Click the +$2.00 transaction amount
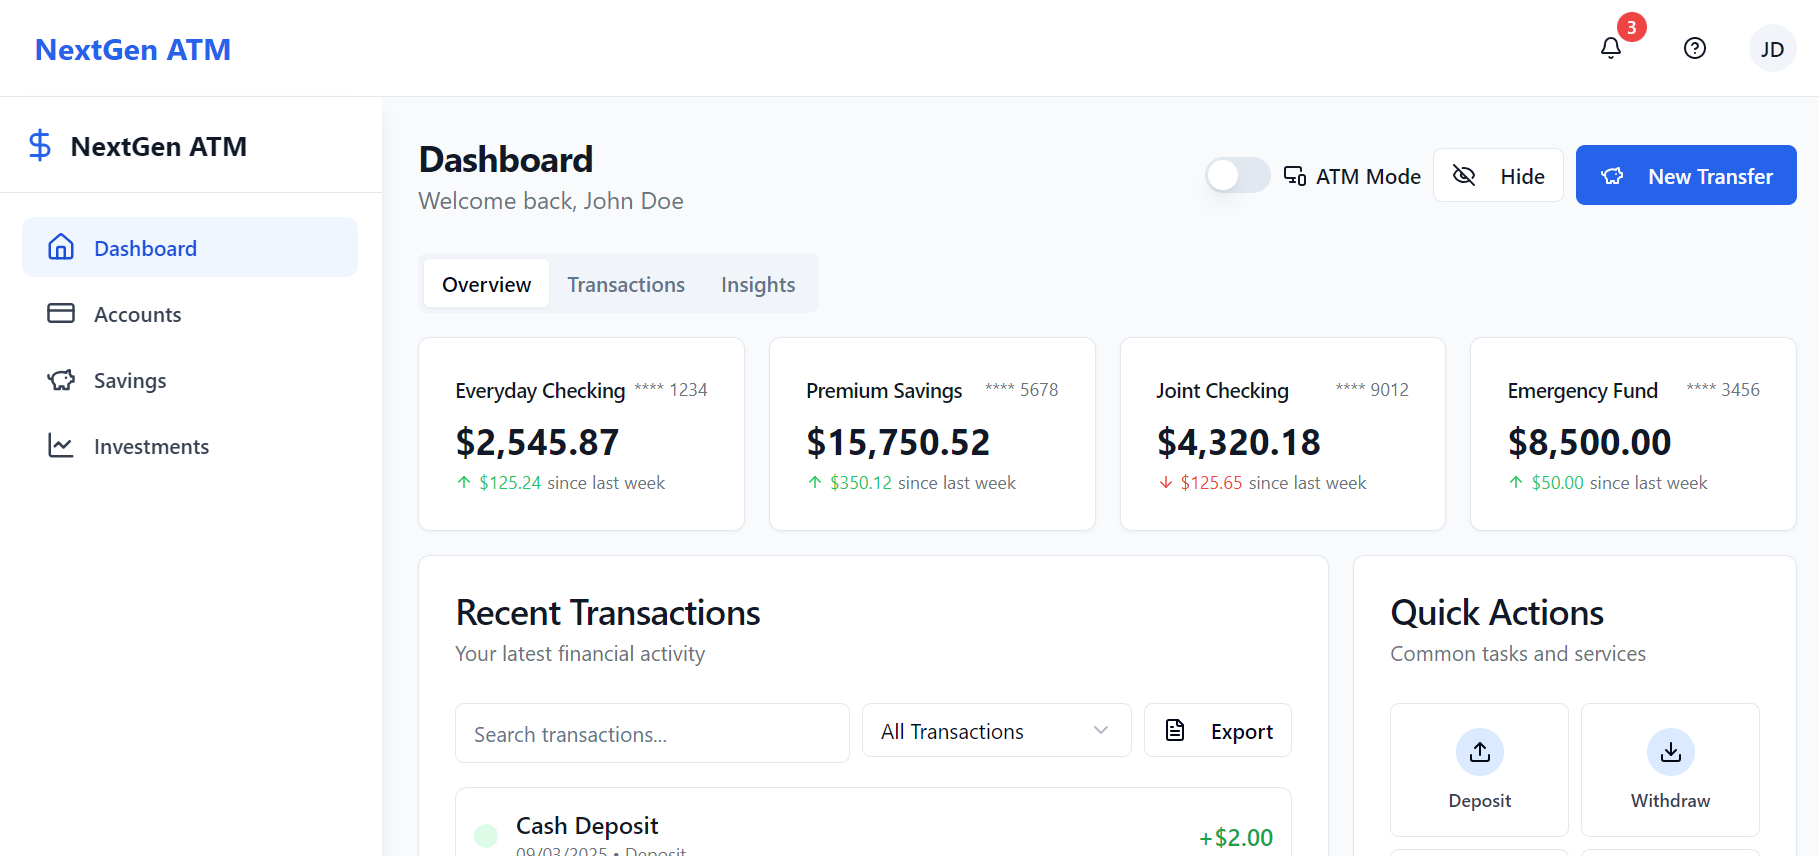Image resolution: width=1819 pixels, height=856 pixels. [x=1236, y=837]
